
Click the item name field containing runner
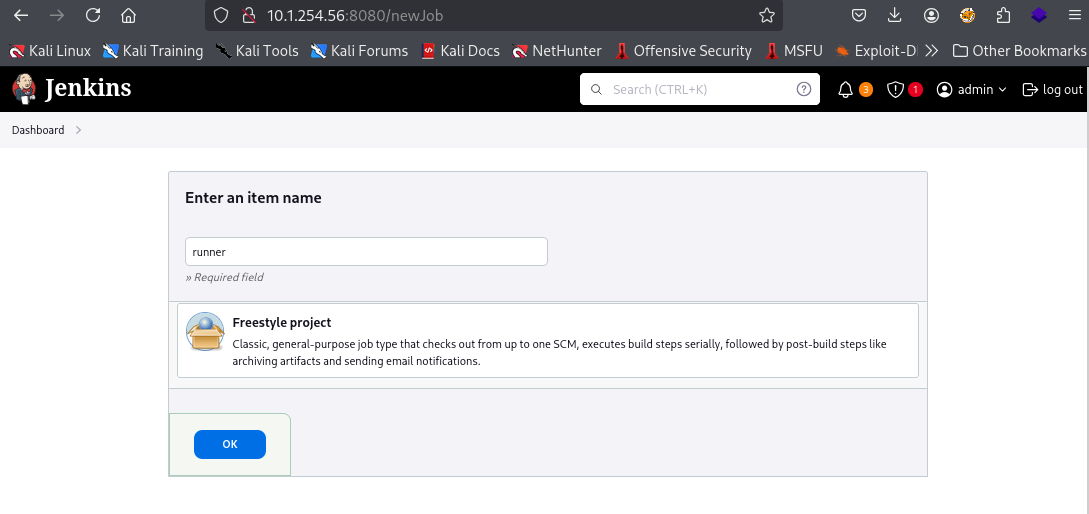tap(366, 251)
